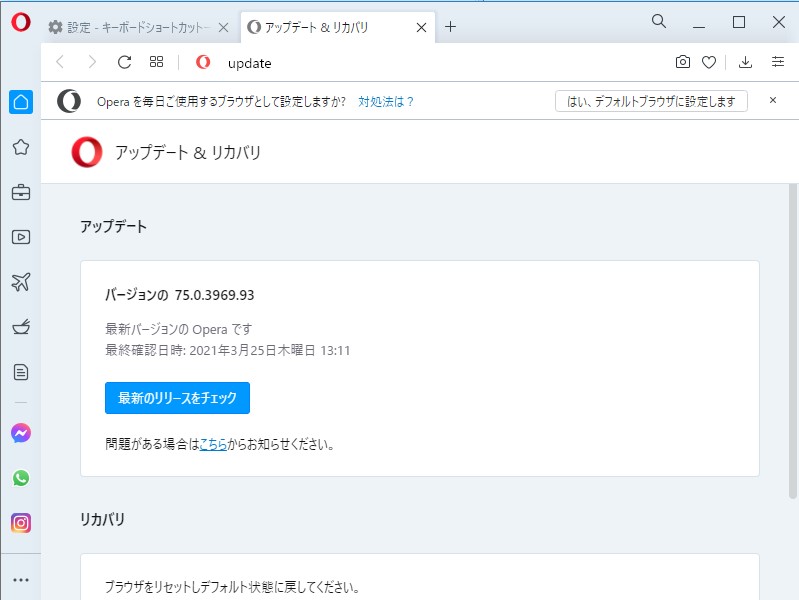
Task: Go forward to next page
Action: coord(92,62)
